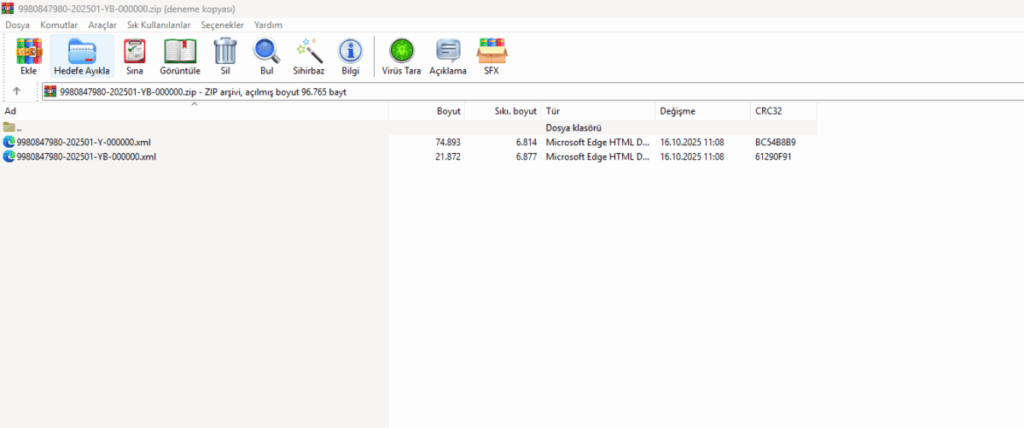The width and height of the screenshot is (1024, 428).
Task: Sort by Tür column header
Action: pos(598,111)
